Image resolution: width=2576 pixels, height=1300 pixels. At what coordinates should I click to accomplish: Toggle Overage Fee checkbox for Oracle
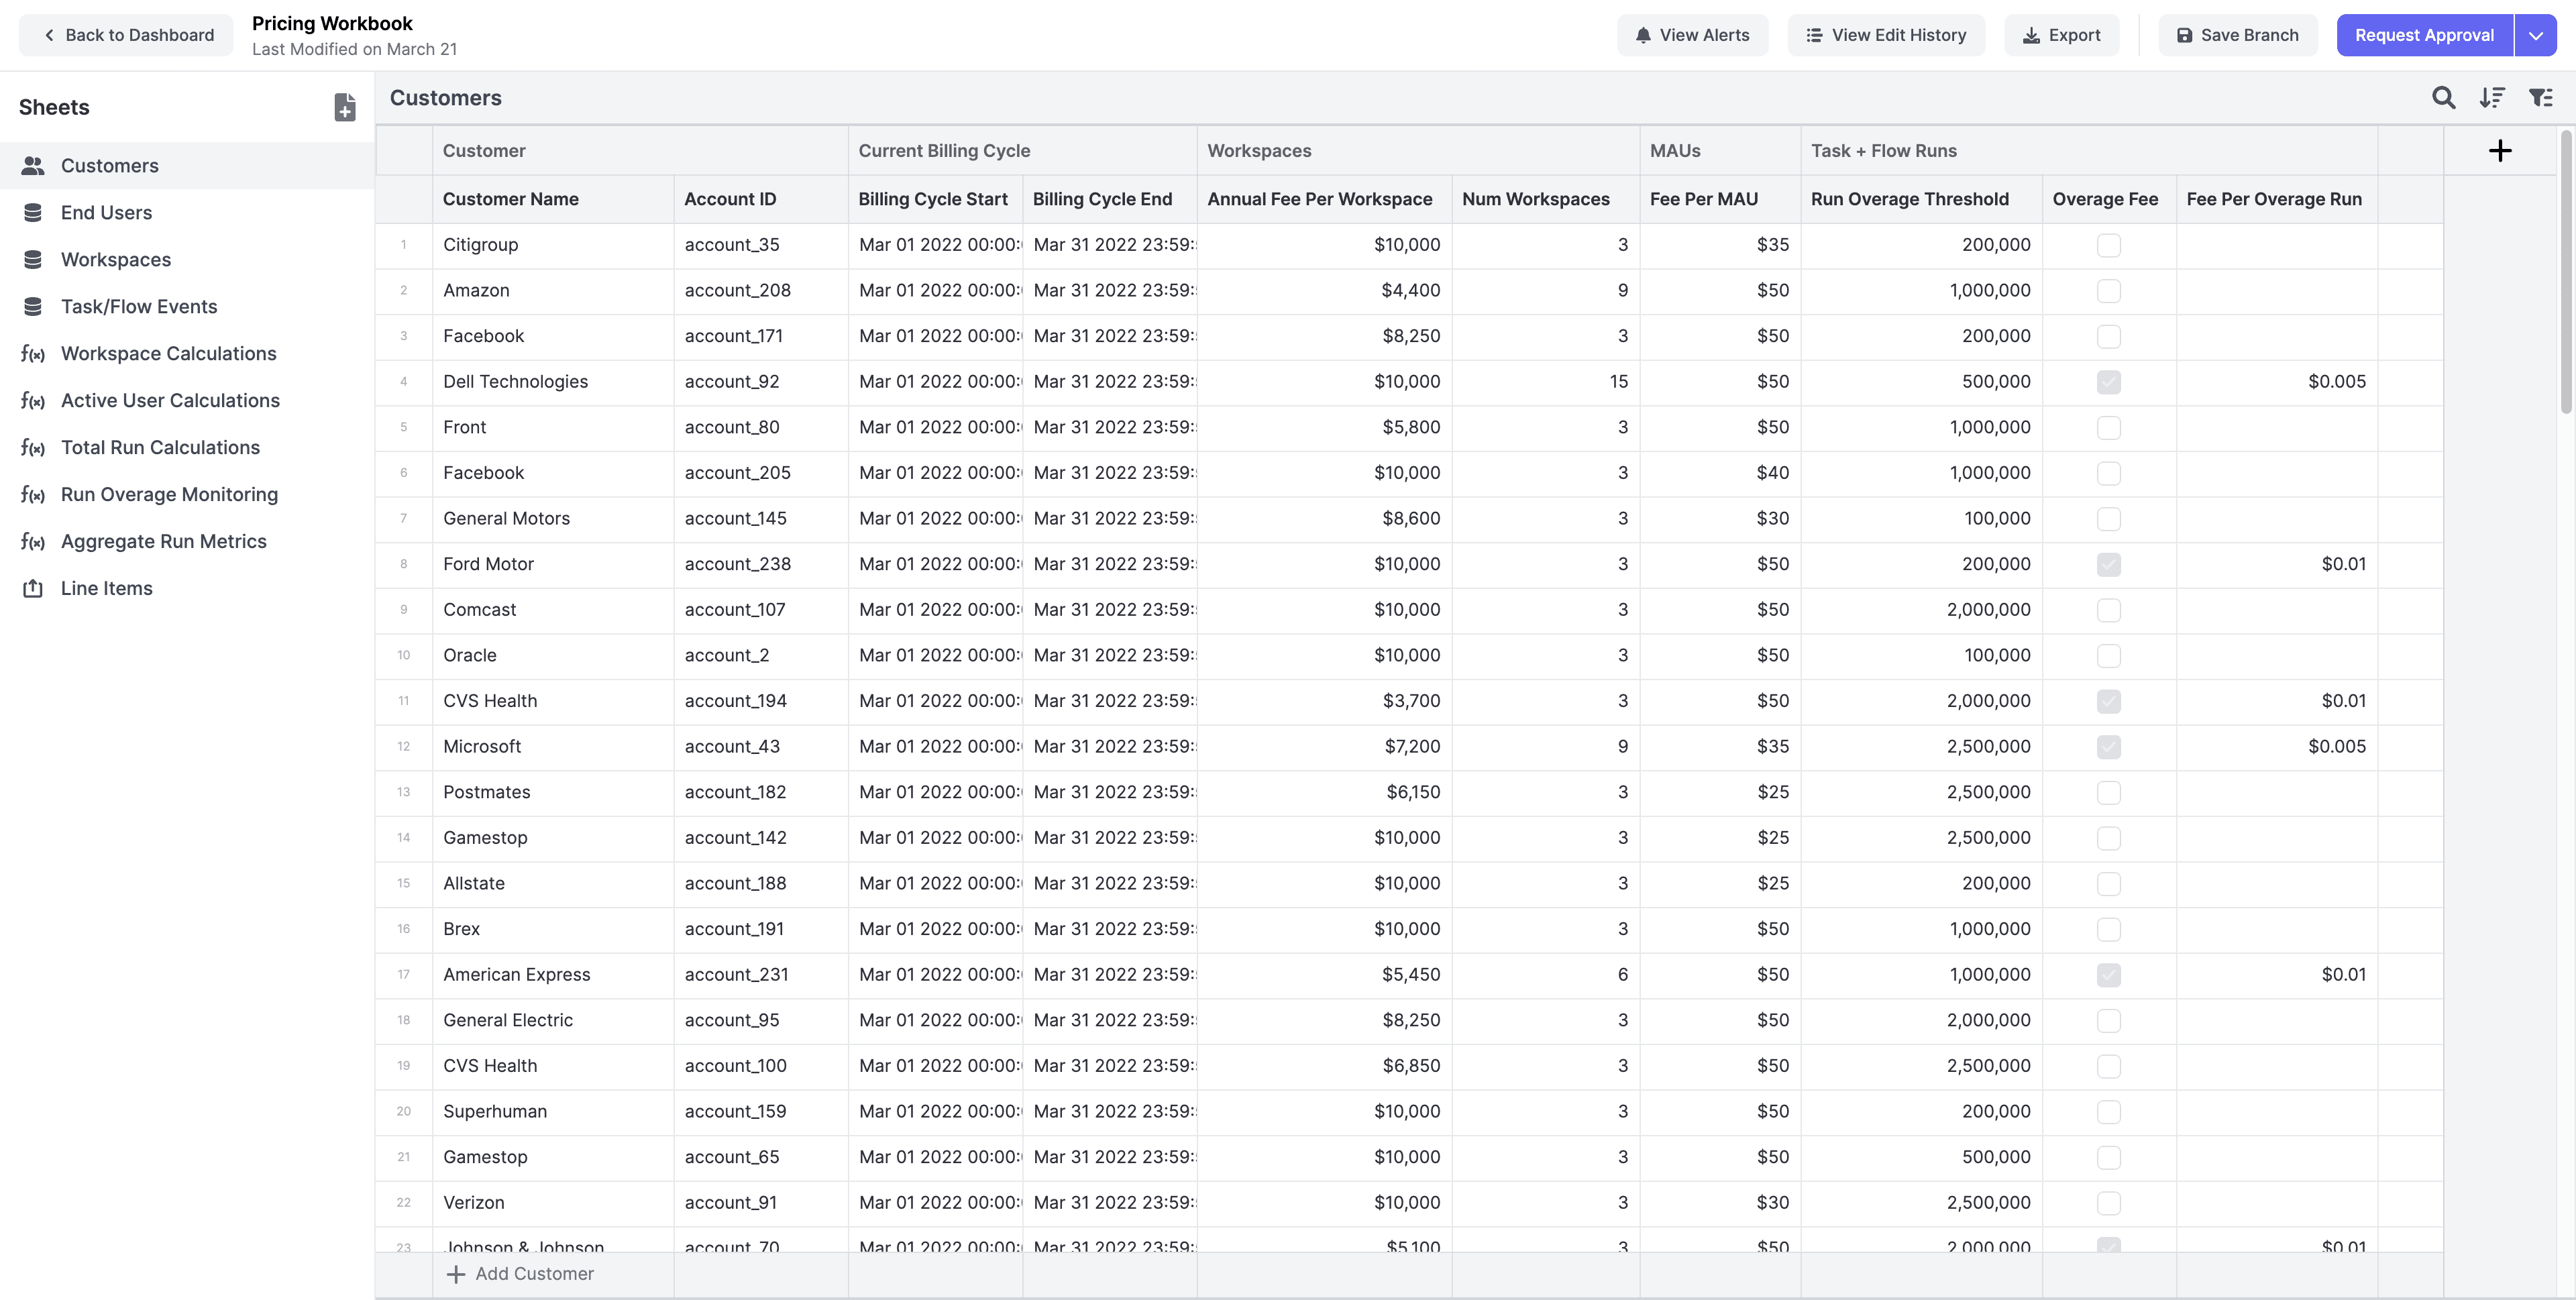(2109, 656)
